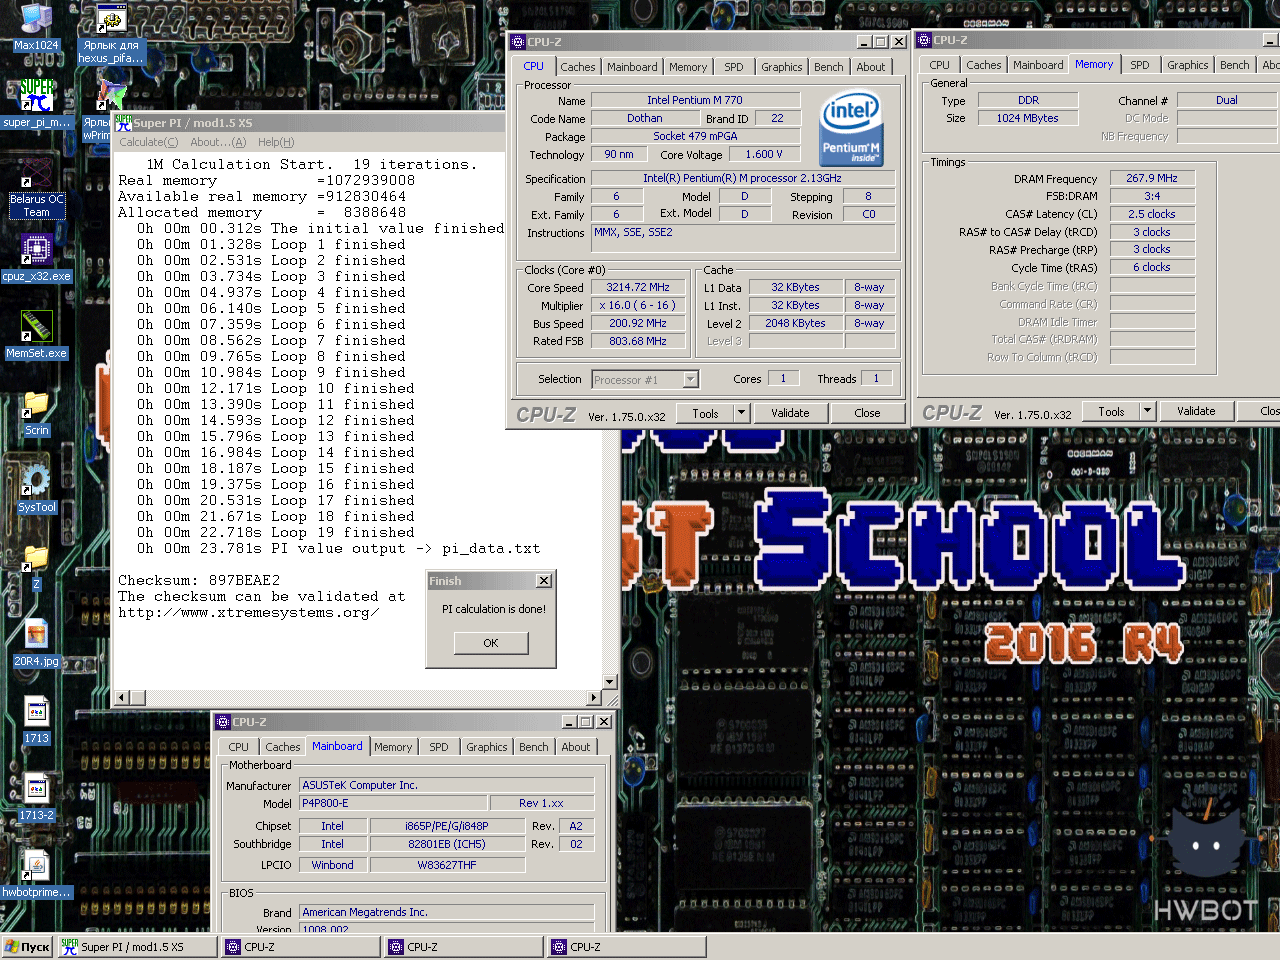Click Tools button in CPU window
The height and width of the screenshot is (960, 1280).
click(x=705, y=413)
